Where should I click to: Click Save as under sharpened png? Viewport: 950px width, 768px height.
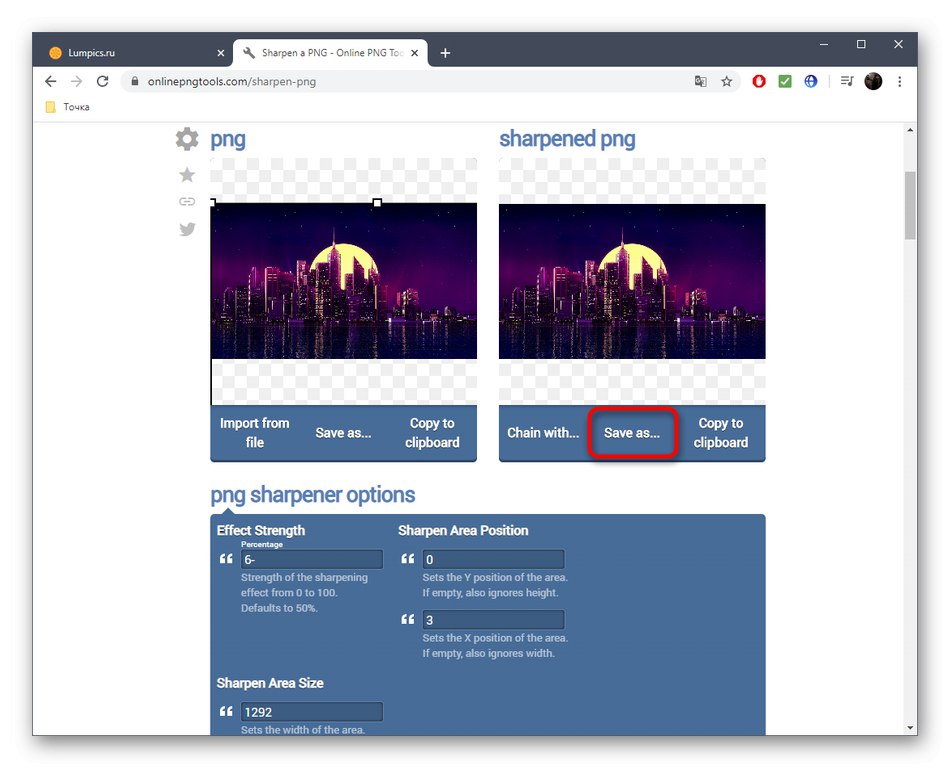(632, 433)
